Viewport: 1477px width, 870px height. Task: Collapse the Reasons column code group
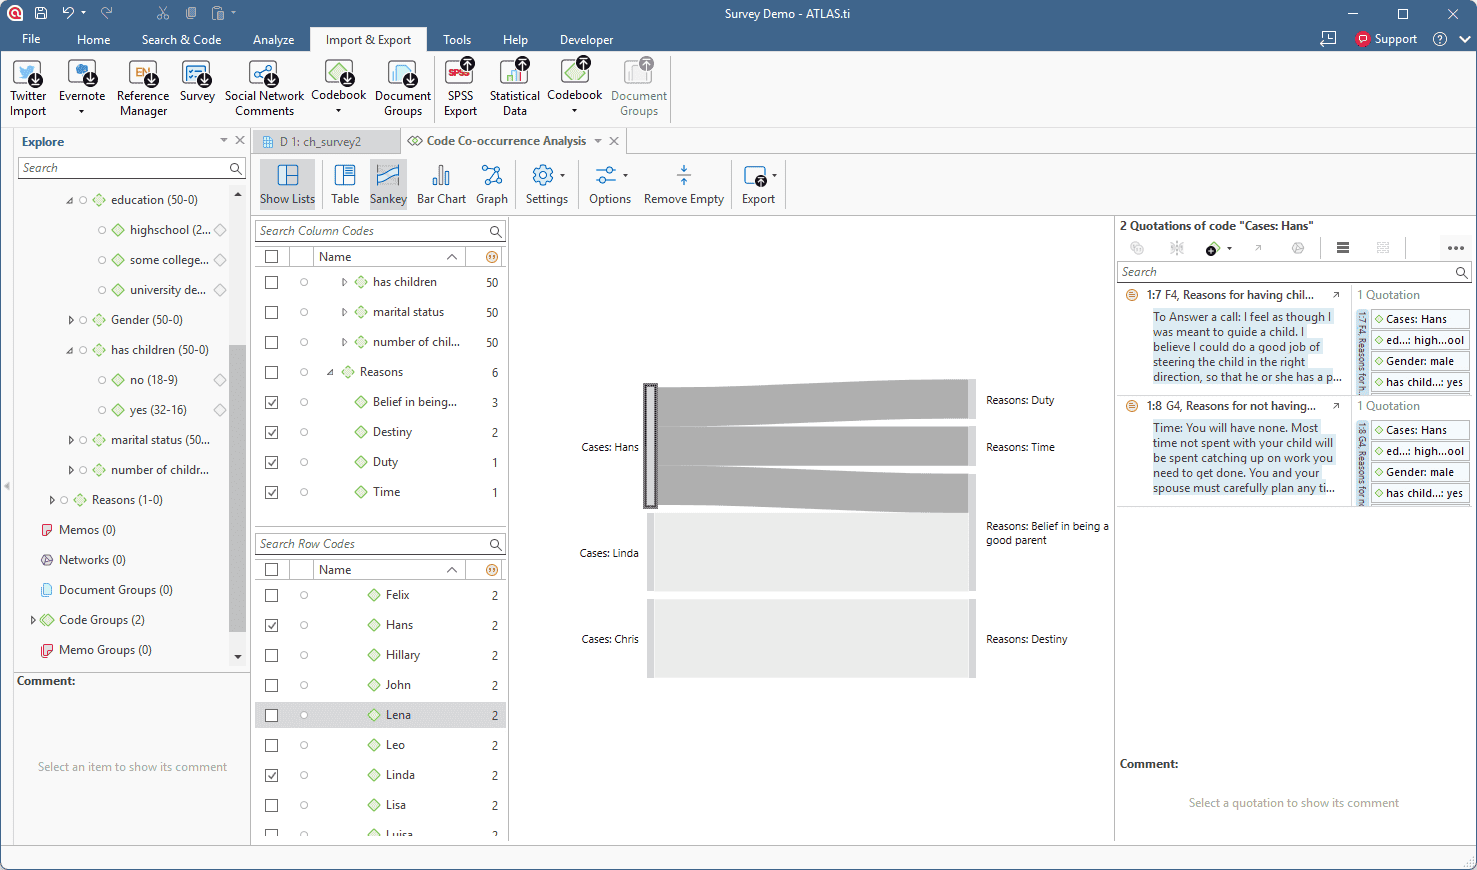pos(330,372)
